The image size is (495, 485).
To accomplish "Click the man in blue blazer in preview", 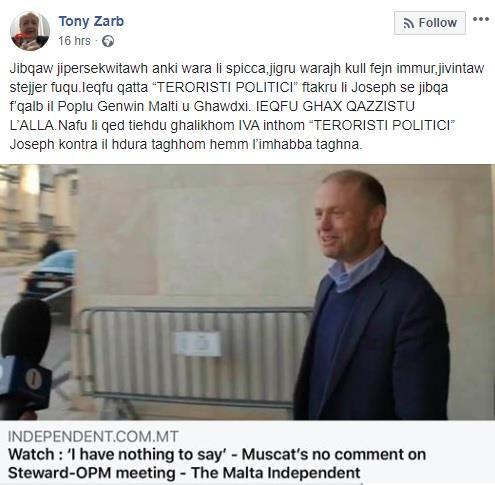I will (x=372, y=300).
